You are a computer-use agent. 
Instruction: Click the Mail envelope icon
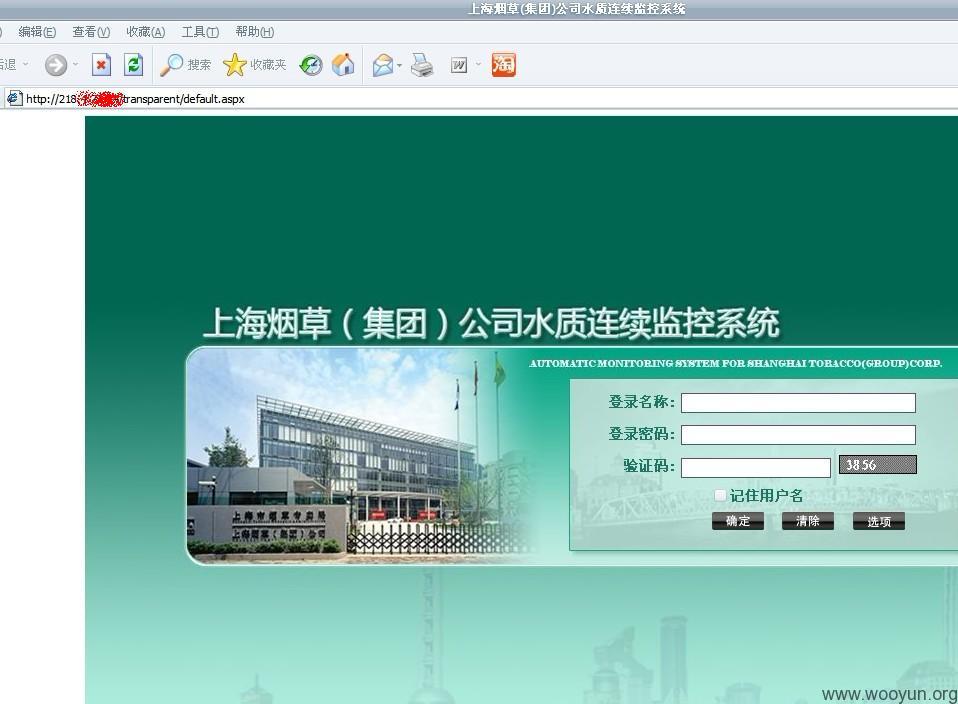click(383, 65)
